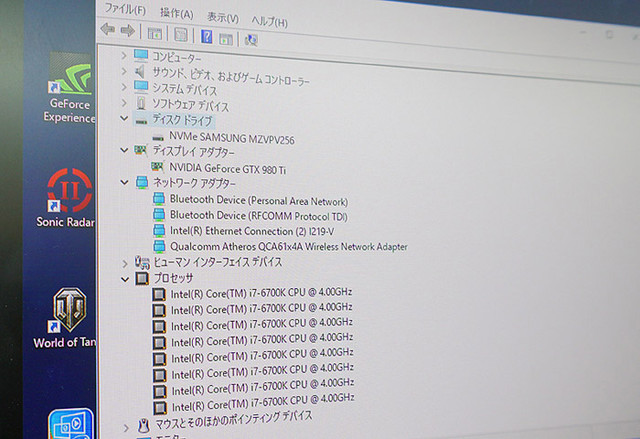Image resolution: width=640 pixels, height=439 pixels.
Task: Collapse the ネットワーク アダプター node
Action: tap(124, 182)
